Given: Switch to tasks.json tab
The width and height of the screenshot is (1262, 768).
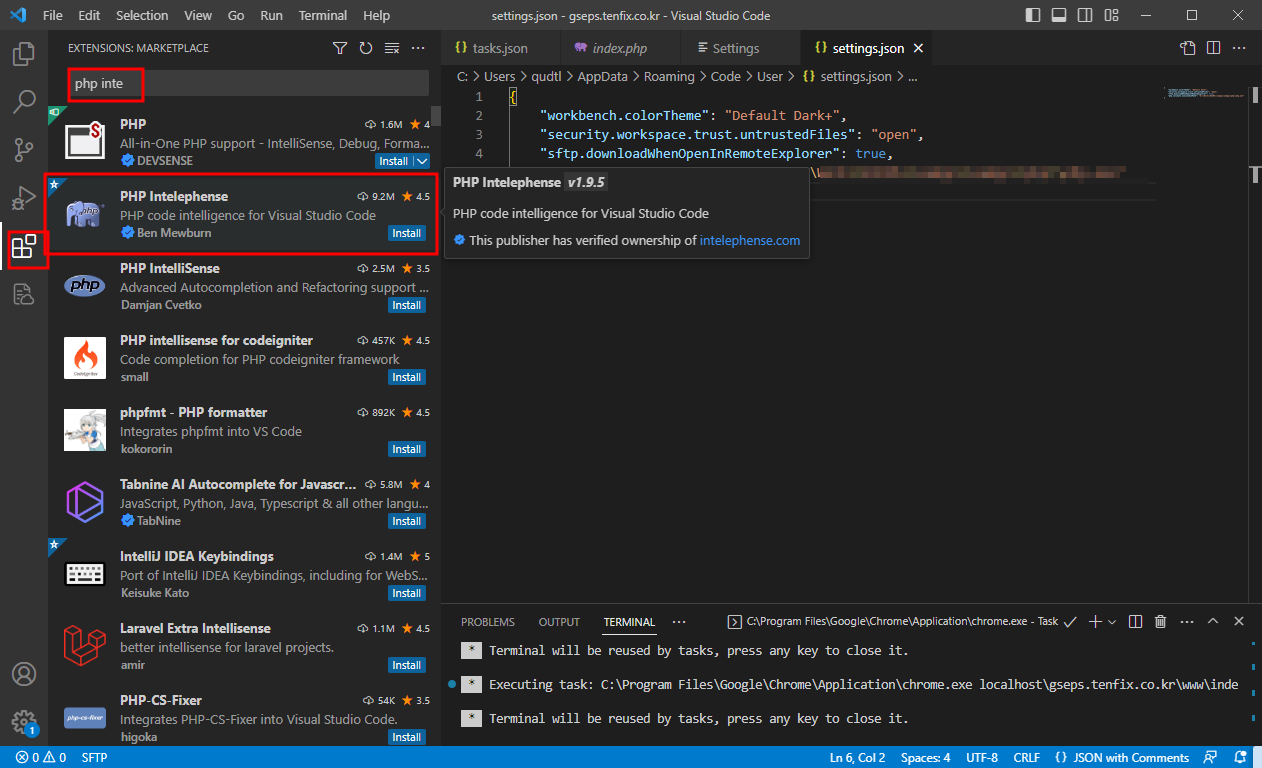Looking at the screenshot, I should tap(500, 48).
